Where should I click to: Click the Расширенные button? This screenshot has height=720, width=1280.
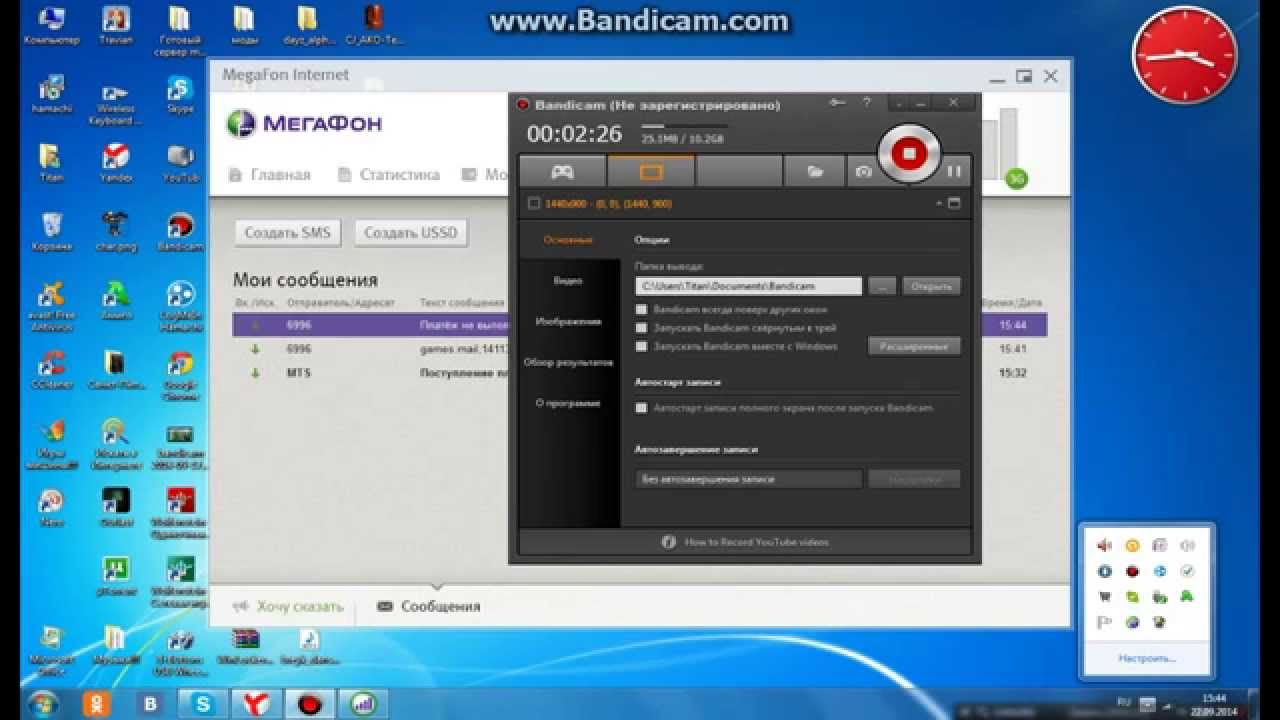(x=914, y=346)
